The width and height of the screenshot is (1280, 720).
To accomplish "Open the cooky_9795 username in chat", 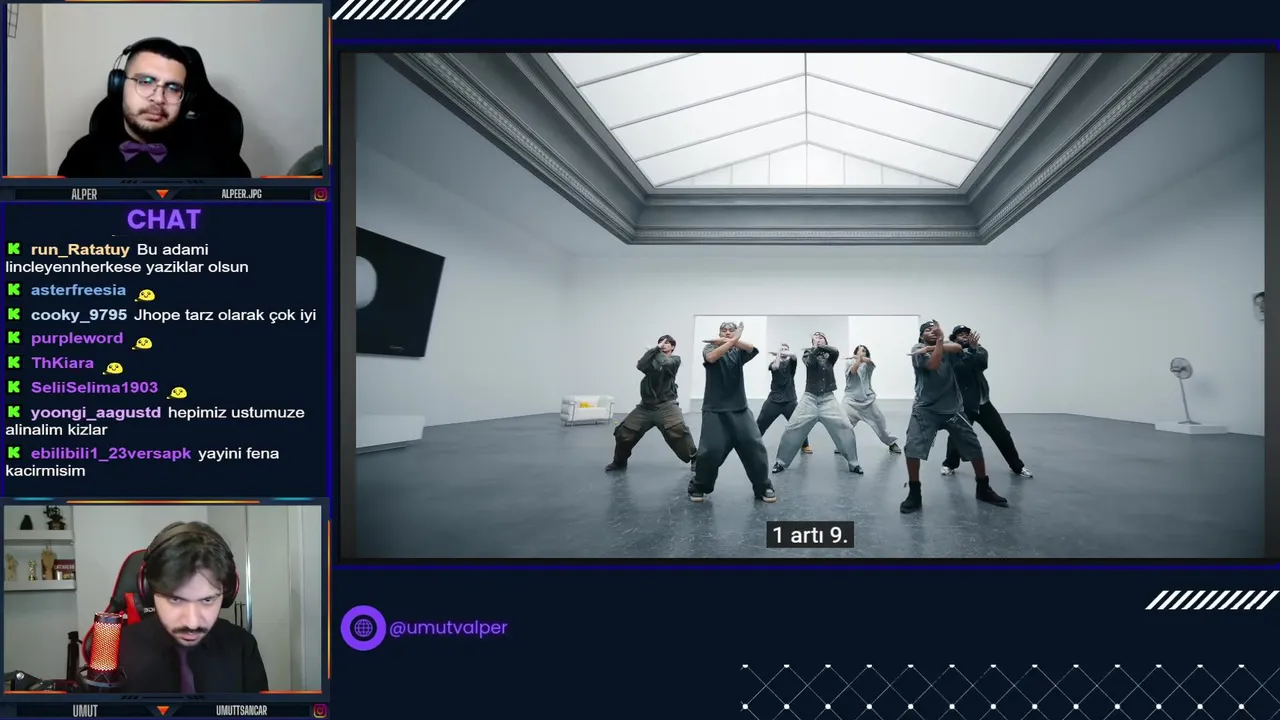I will coord(79,314).
